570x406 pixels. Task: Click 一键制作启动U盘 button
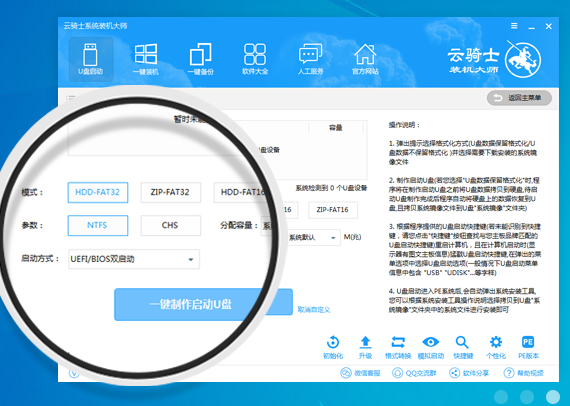203,305
